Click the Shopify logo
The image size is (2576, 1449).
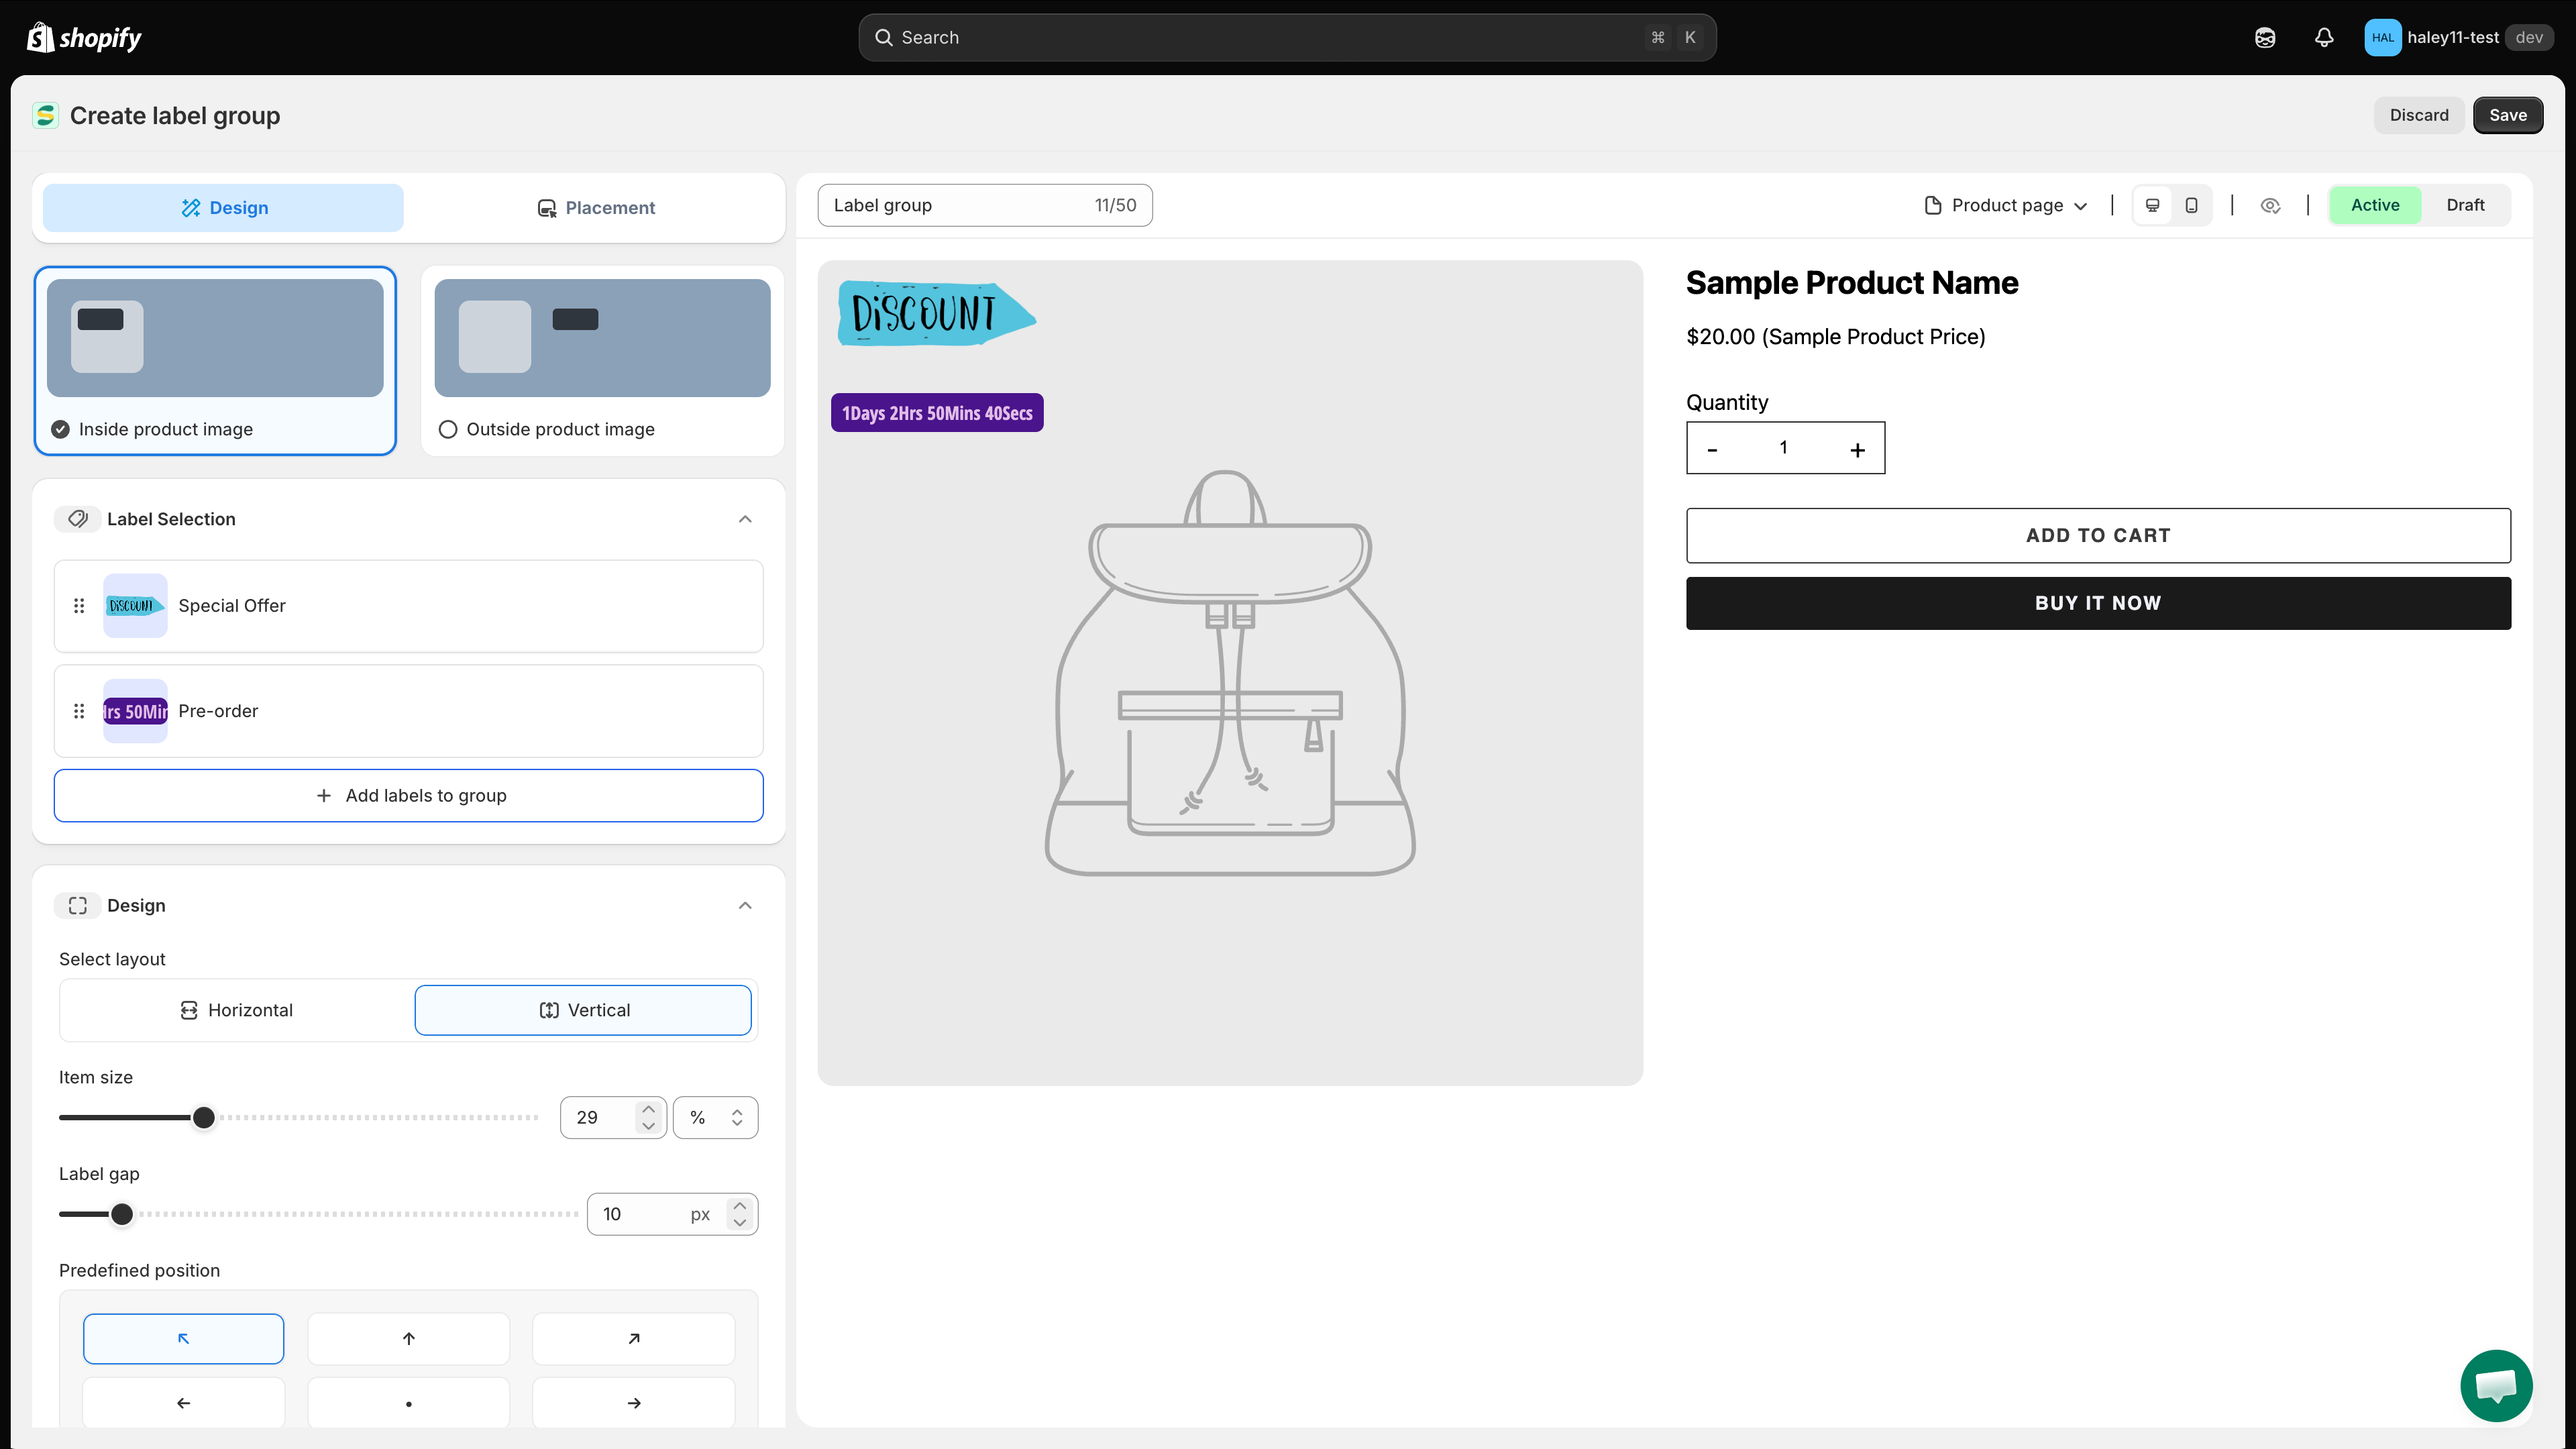[x=84, y=37]
